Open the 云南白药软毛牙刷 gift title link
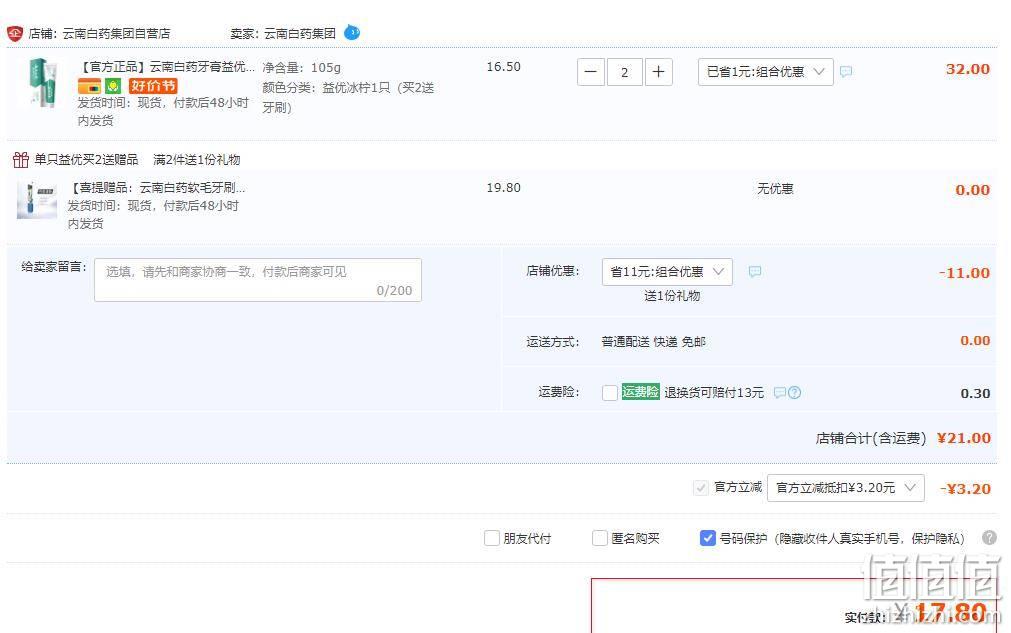This screenshot has height=633, width=1011. pos(157,188)
